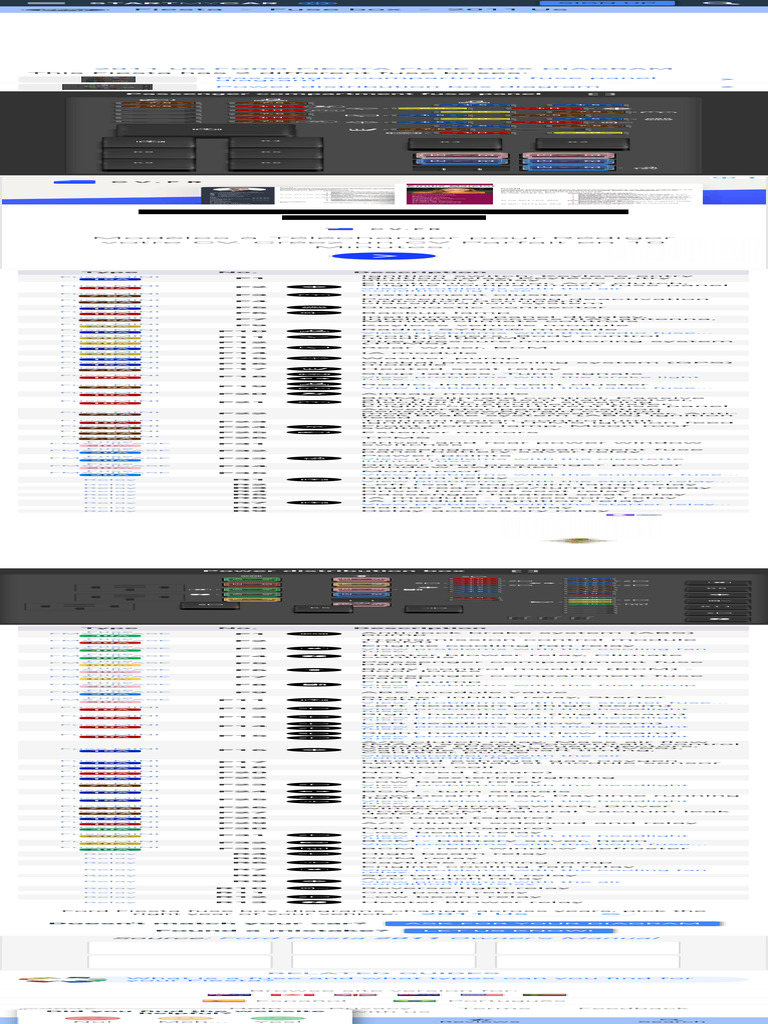Jump to Power distribution box diagram link
This screenshot has height=1024, width=768.
tap(408, 86)
